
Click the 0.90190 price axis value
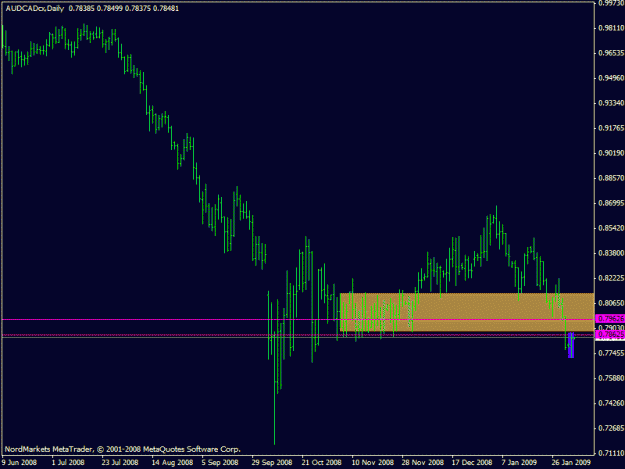click(611, 153)
